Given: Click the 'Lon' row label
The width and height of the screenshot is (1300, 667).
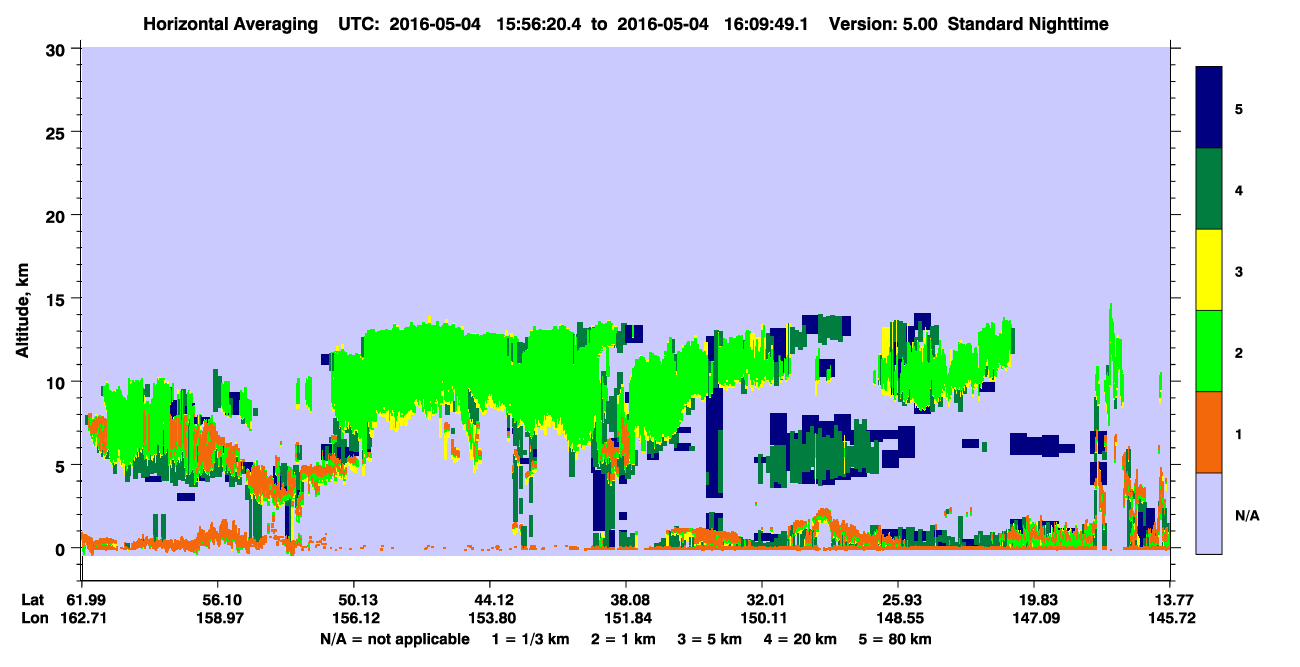Looking at the screenshot, I should (x=34, y=619).
